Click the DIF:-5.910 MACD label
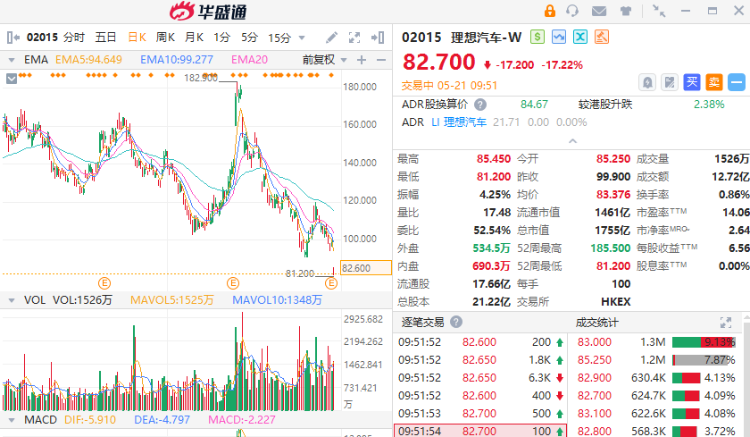The height and width of the screenshot is (437, 750). tap(90, 420)
